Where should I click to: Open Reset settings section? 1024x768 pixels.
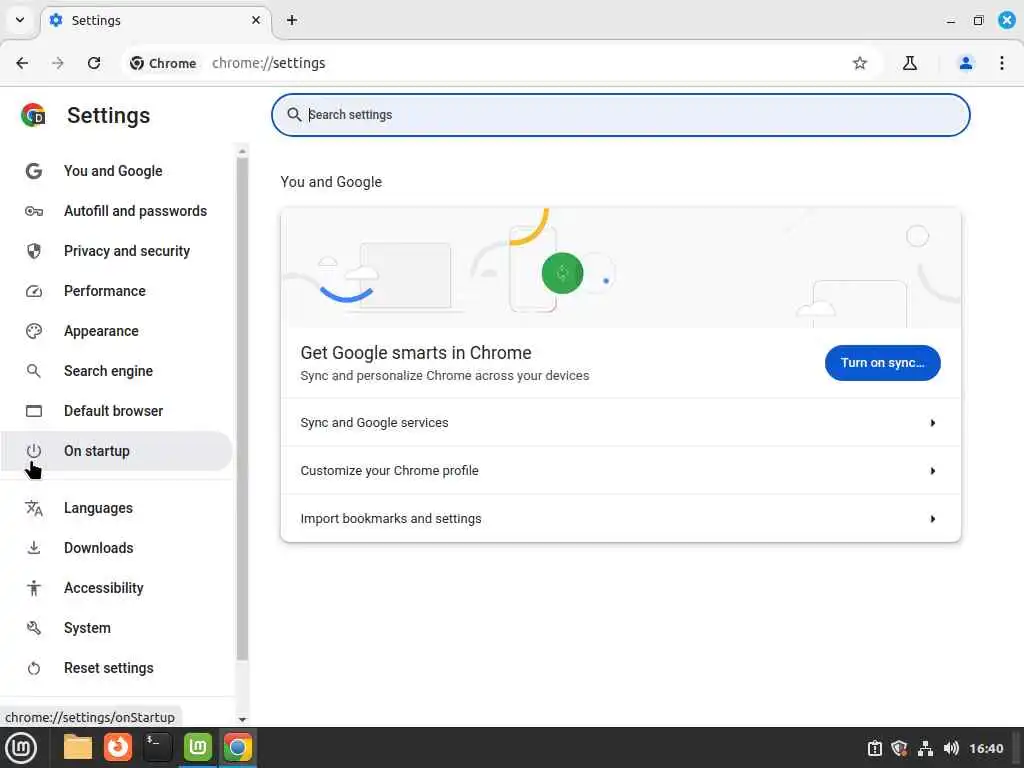[x=116, y=668]
